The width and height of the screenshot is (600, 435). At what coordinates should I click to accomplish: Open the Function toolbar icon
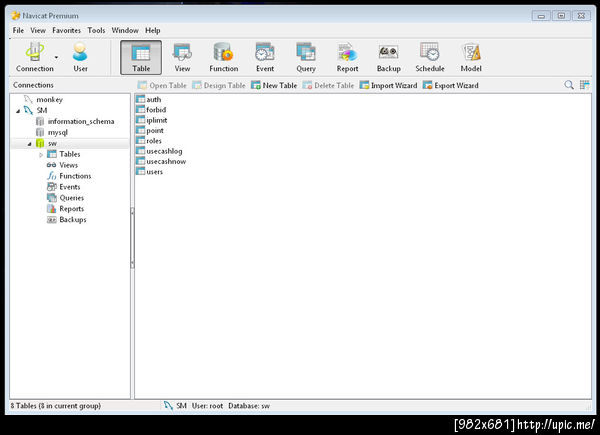pyautogui.click(x=223, y=57)
